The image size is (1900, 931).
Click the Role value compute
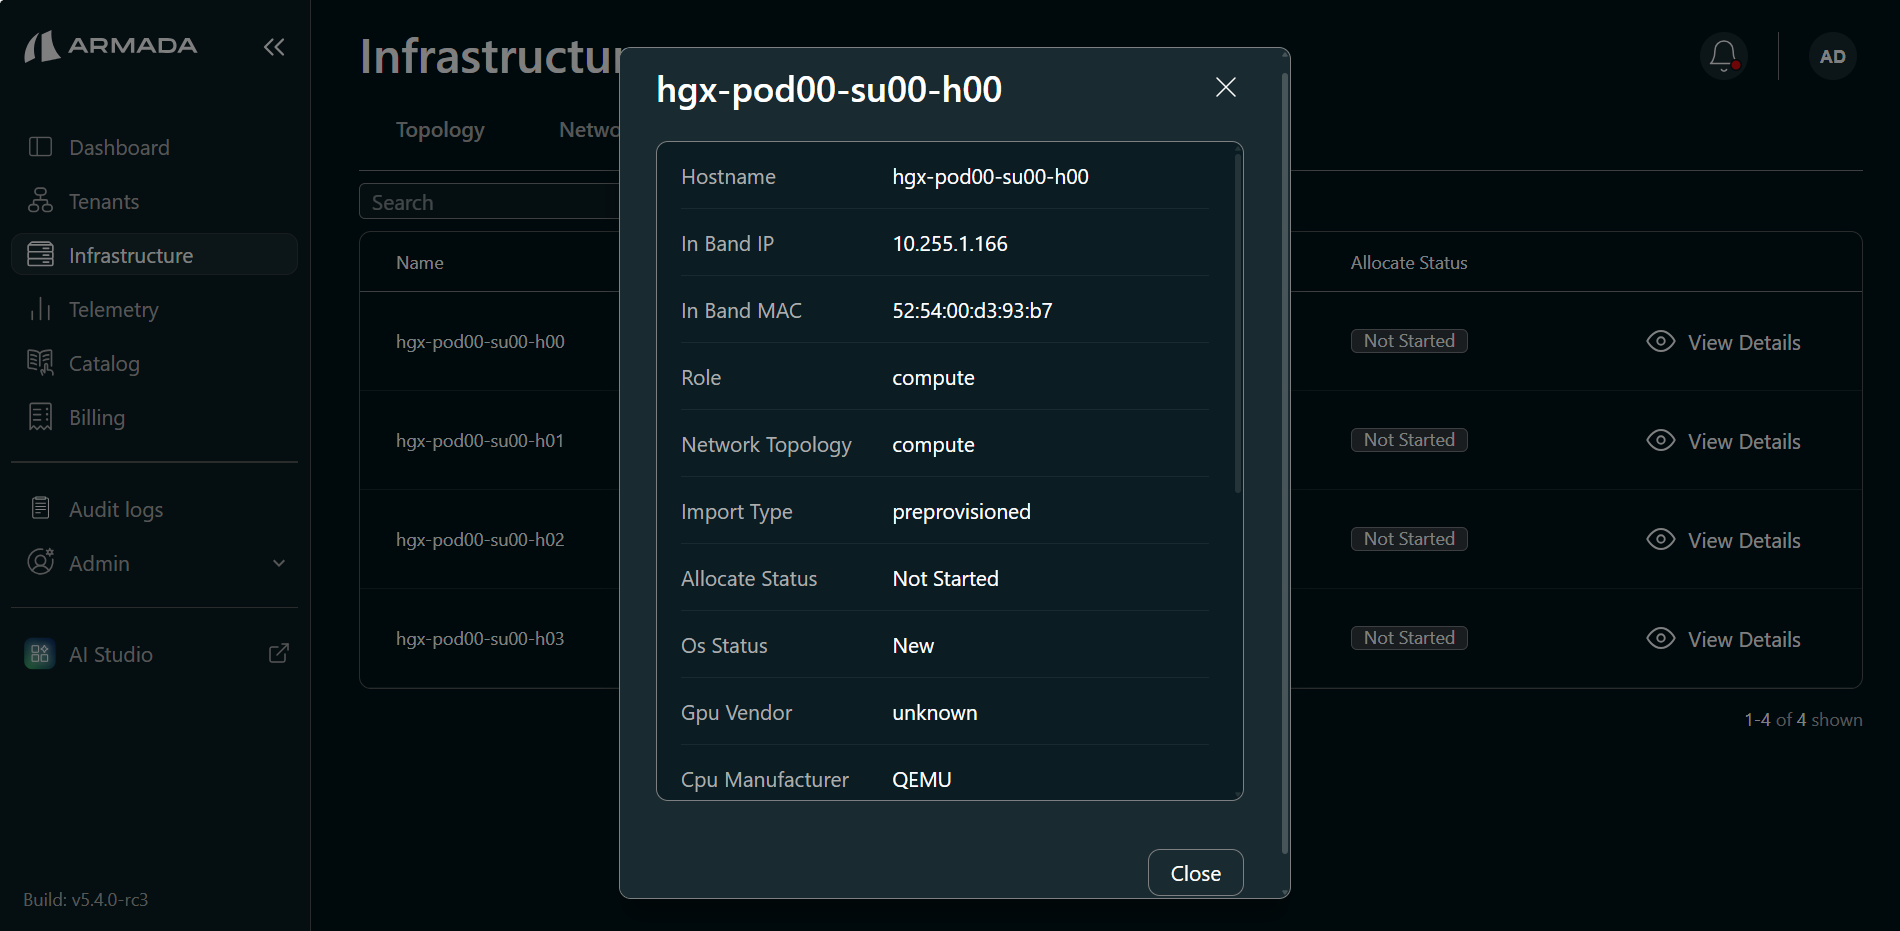pos(933,377)
